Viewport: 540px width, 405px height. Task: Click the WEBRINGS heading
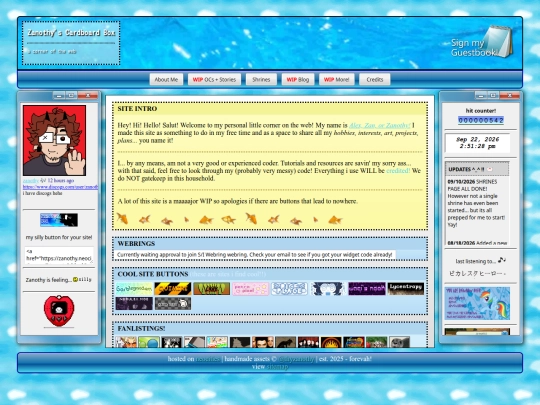point(136,243)
